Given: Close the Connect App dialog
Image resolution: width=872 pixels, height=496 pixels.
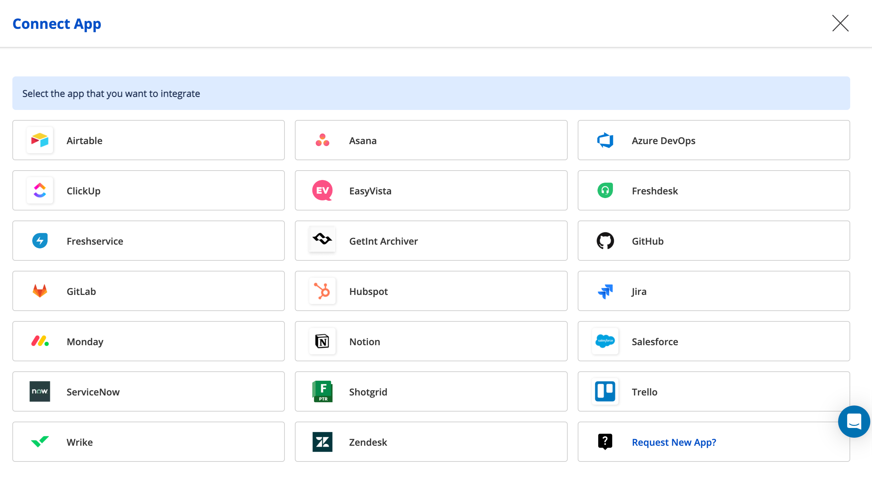Looking at the screenshot, I should click(x=840, y=23).
